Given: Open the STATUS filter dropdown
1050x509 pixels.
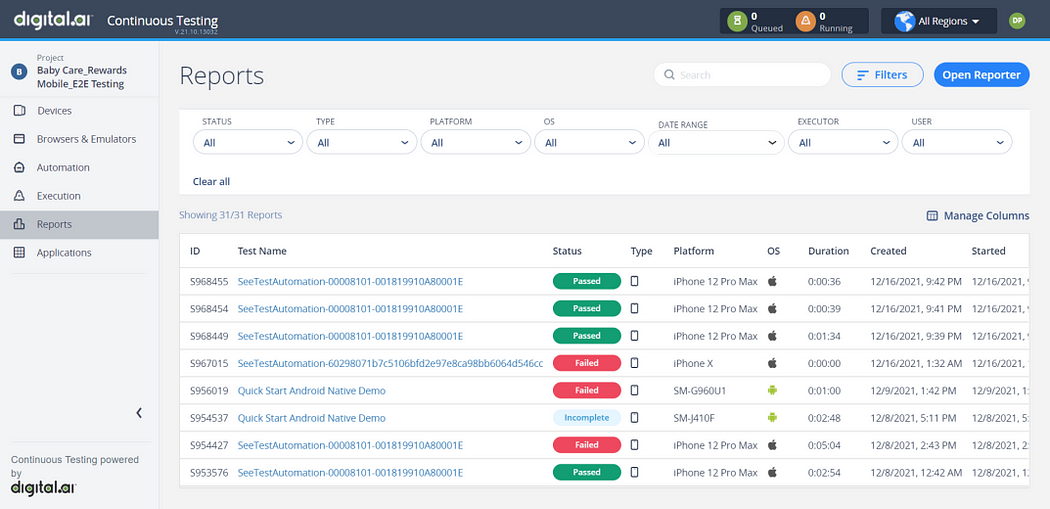Looking at the screenshot, I should coord(248,143).
